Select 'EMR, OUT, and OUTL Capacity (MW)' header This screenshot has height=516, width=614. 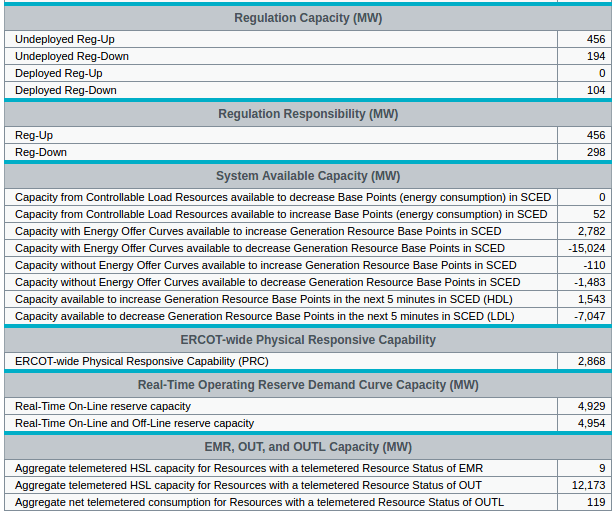(308, 447)
